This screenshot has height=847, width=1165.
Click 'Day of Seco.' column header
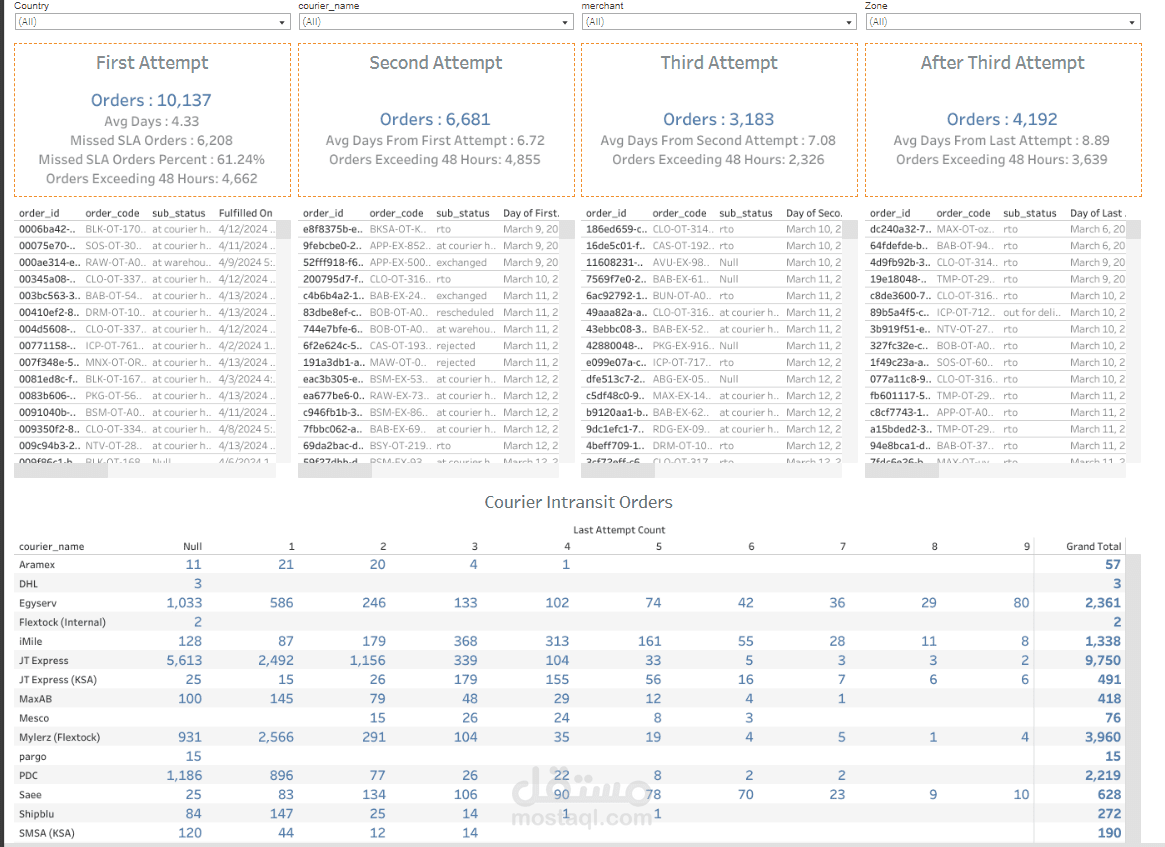(x=814, y=213)
